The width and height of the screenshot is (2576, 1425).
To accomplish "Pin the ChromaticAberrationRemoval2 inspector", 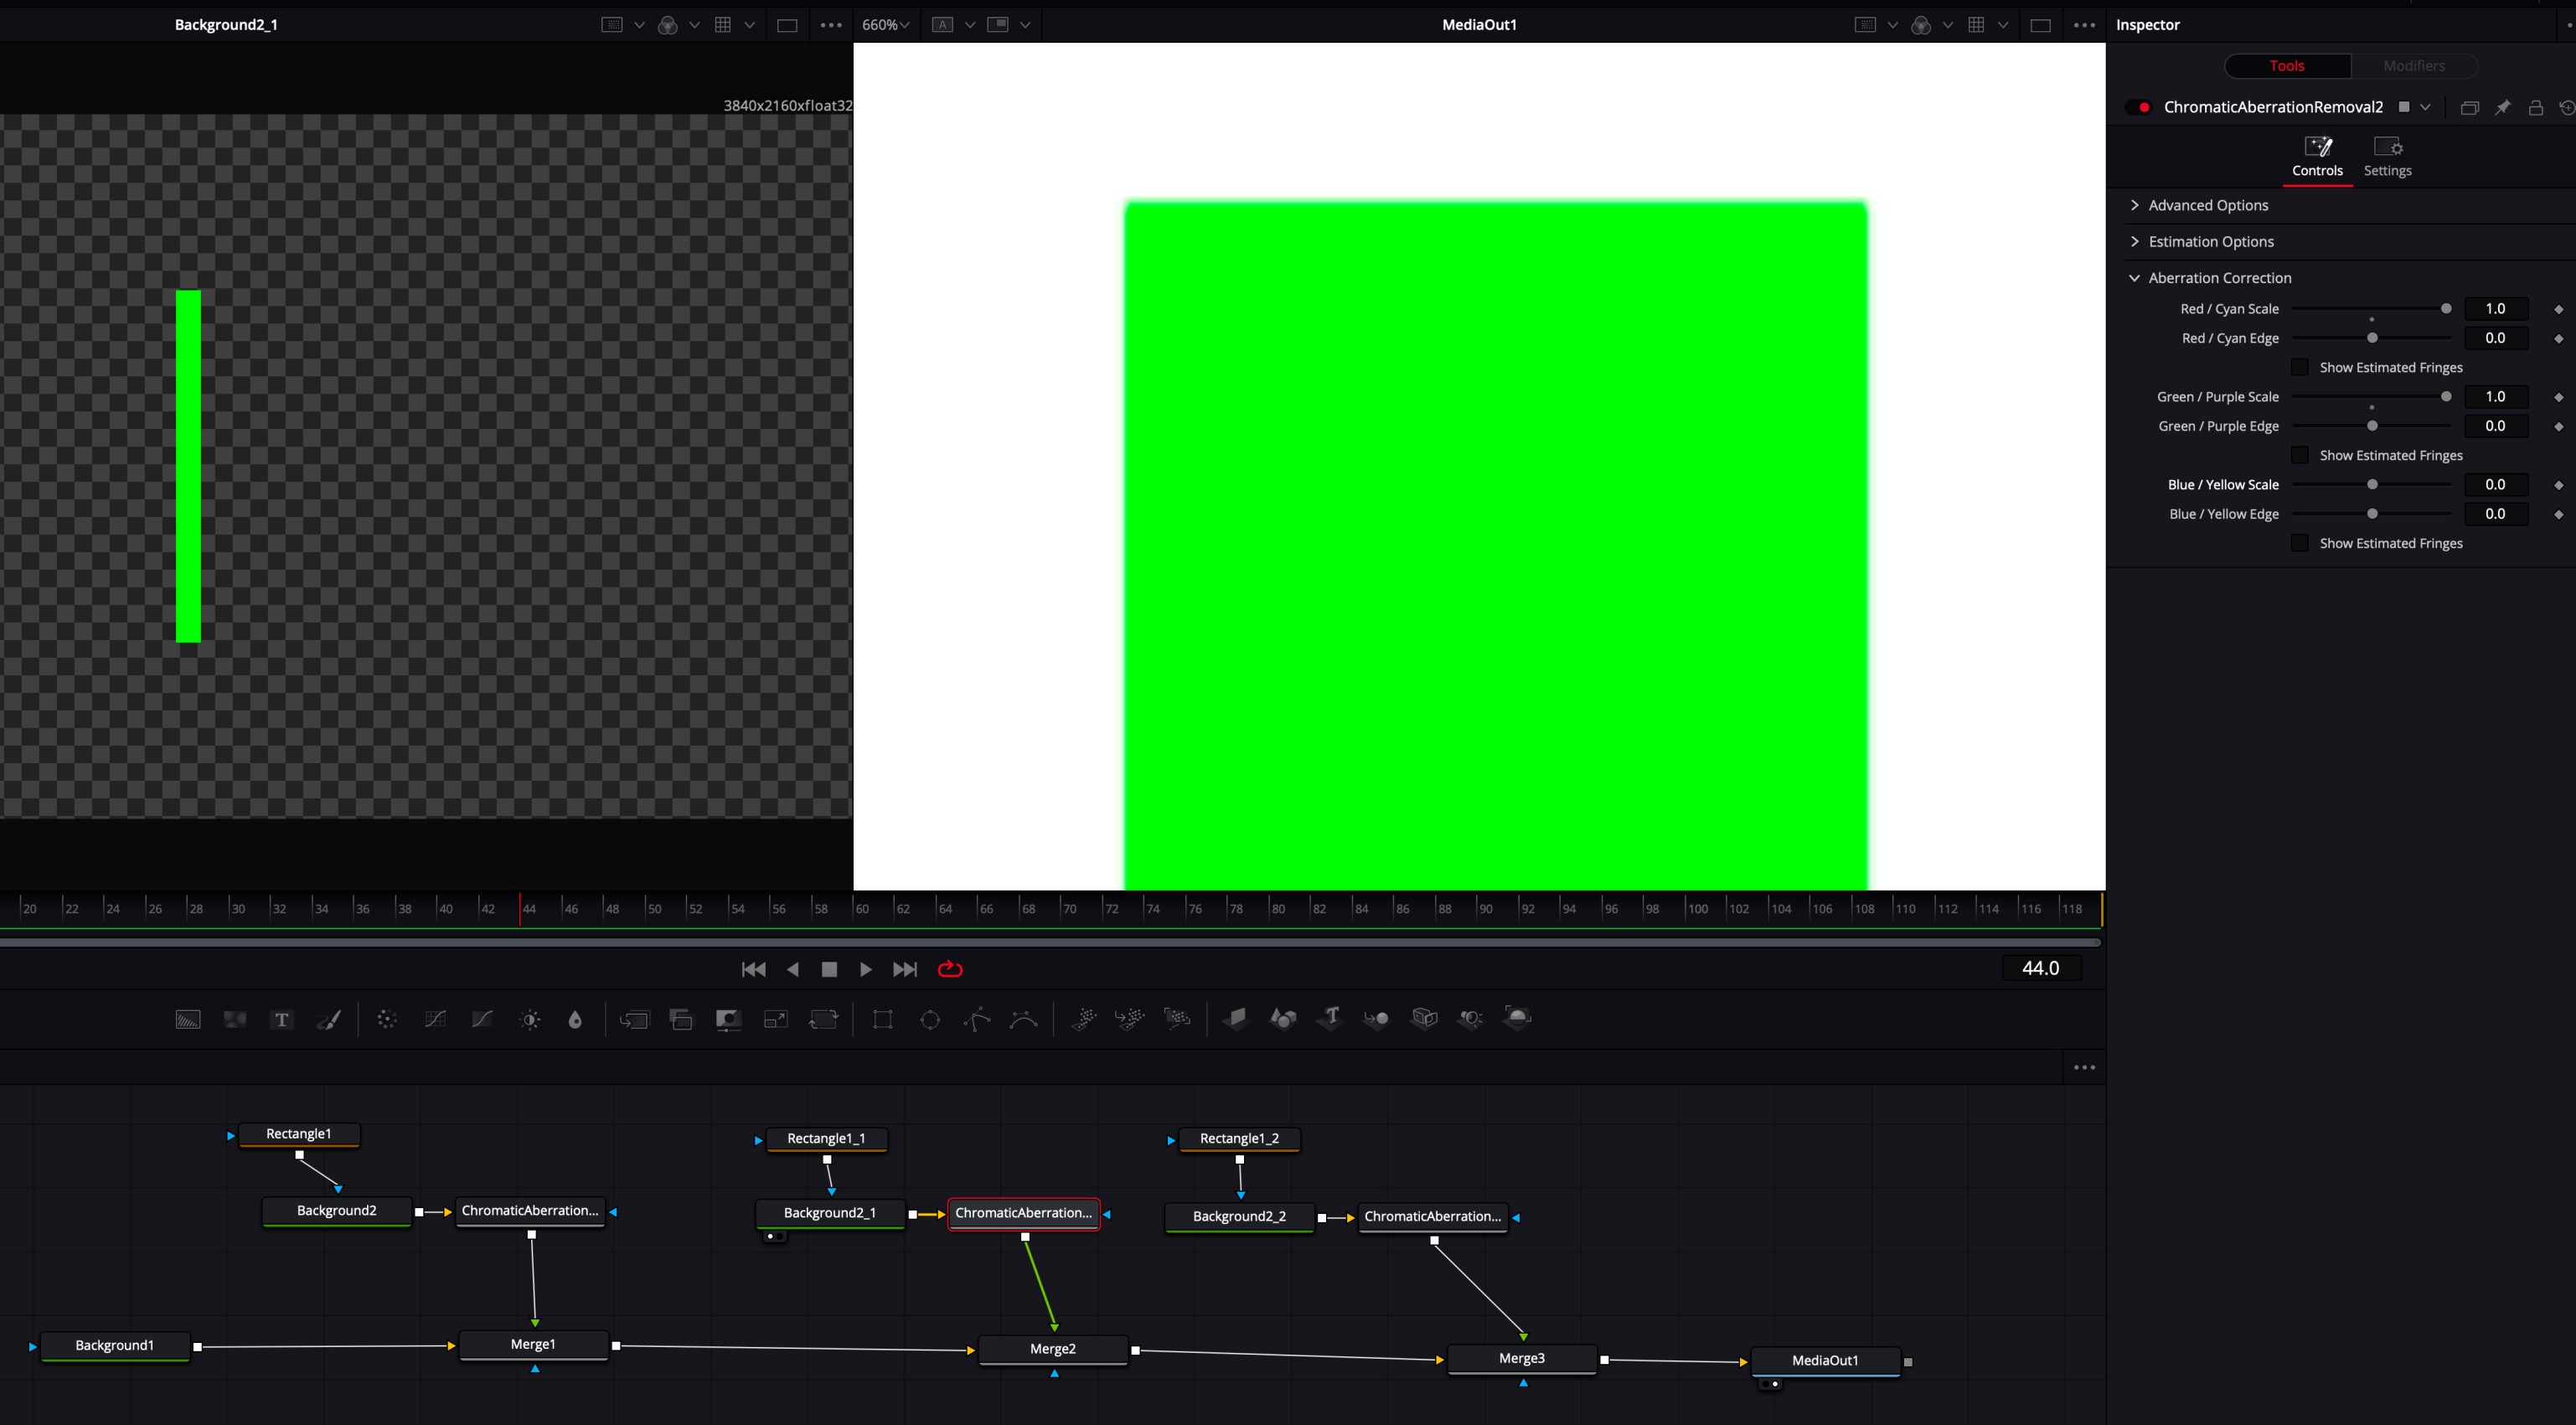I will [2502, 108].
